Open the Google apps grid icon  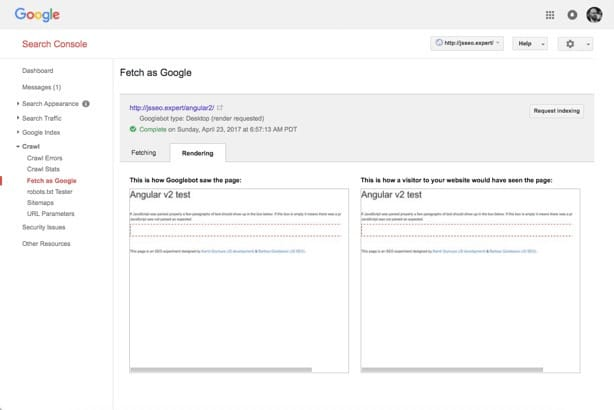[550, 15]
